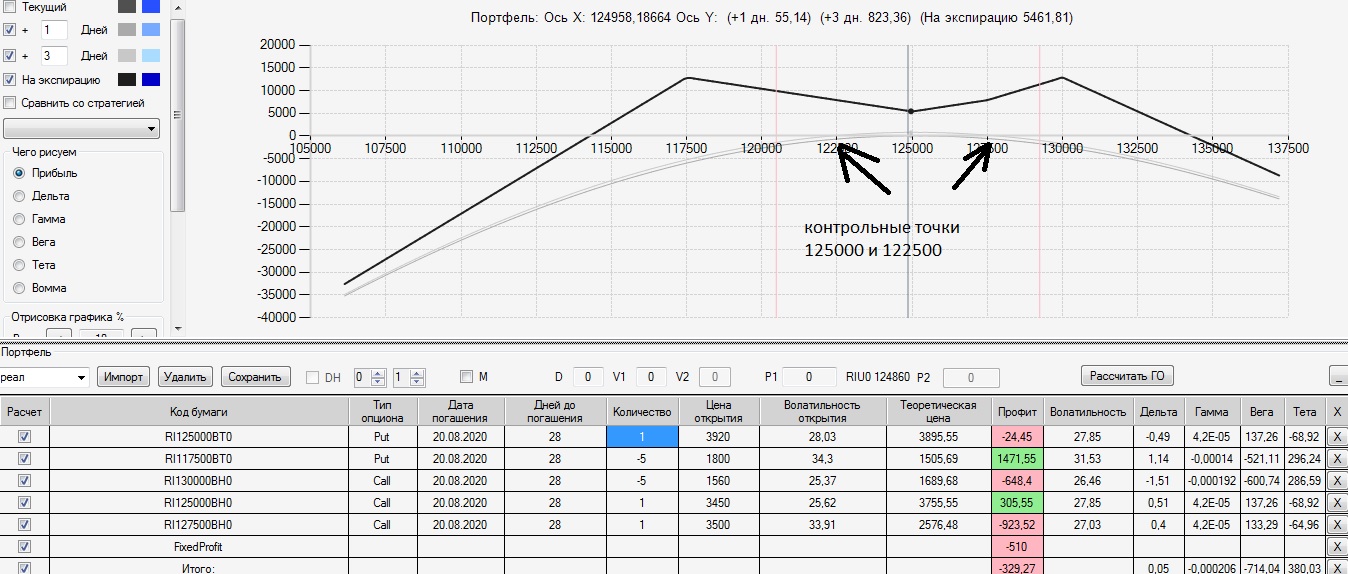Pick the gray swatch of +1 Дней line
Image resolution: width=1348 pixels, height=574 pixels.
(x=127, y=30)
